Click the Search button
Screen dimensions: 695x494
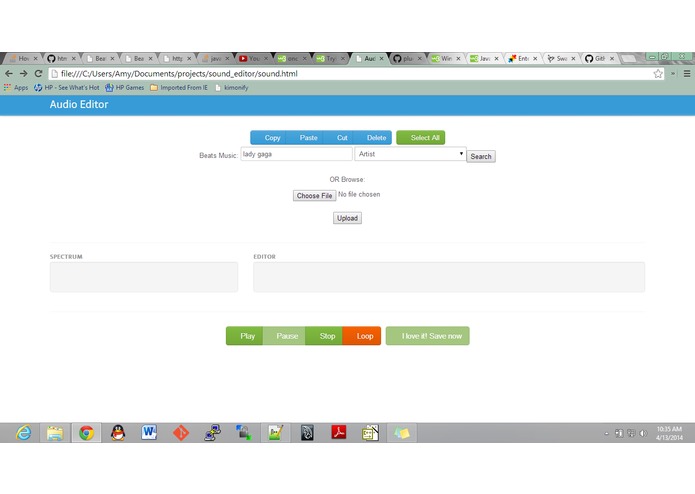(481, 156)
